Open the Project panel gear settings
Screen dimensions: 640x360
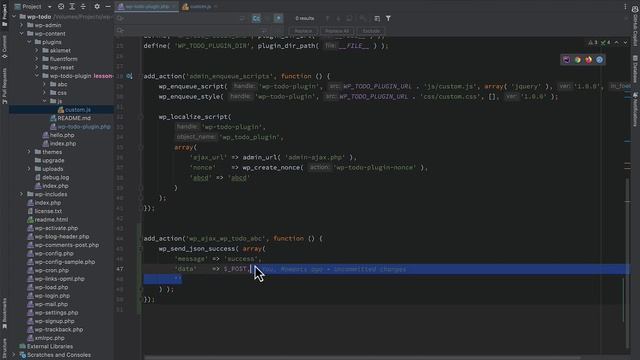tap(97, 7)
